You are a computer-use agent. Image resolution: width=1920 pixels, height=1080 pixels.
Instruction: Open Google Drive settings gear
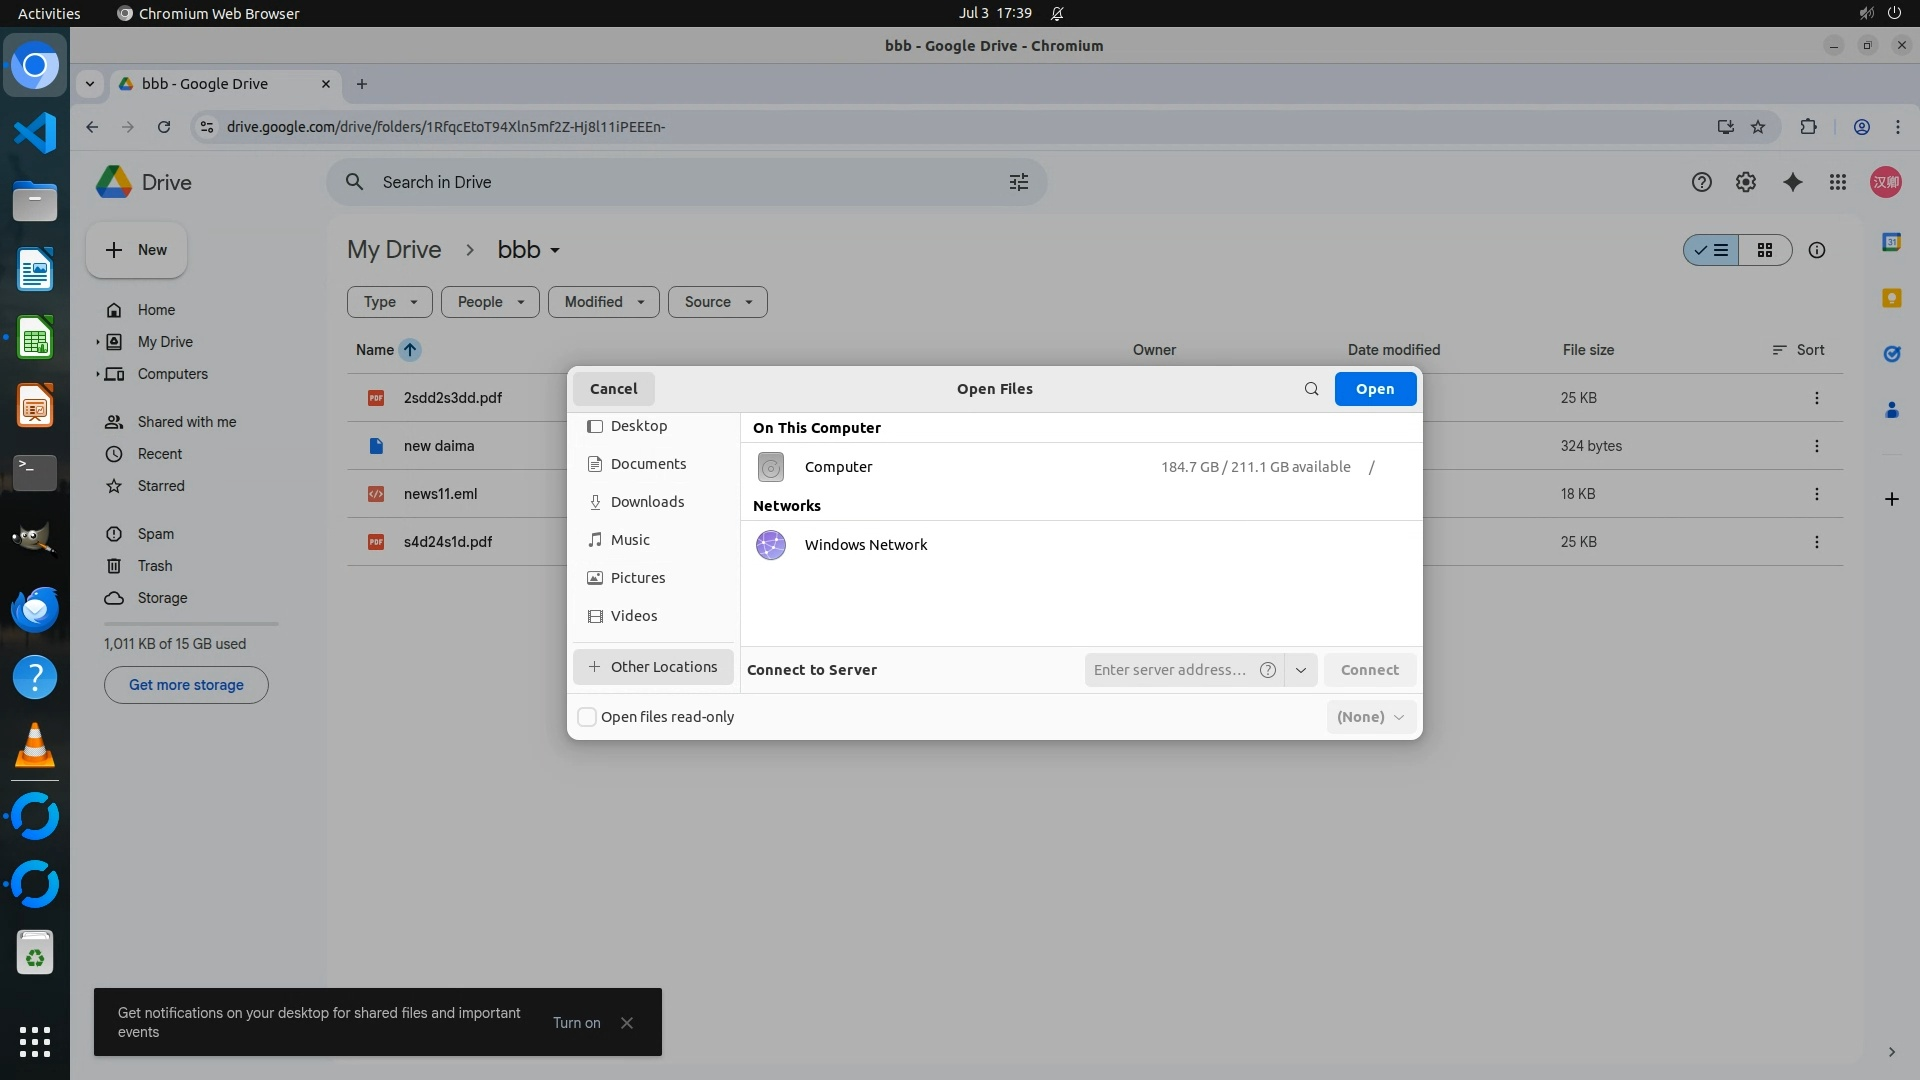pyautogui.click(x=1745, y=182)
